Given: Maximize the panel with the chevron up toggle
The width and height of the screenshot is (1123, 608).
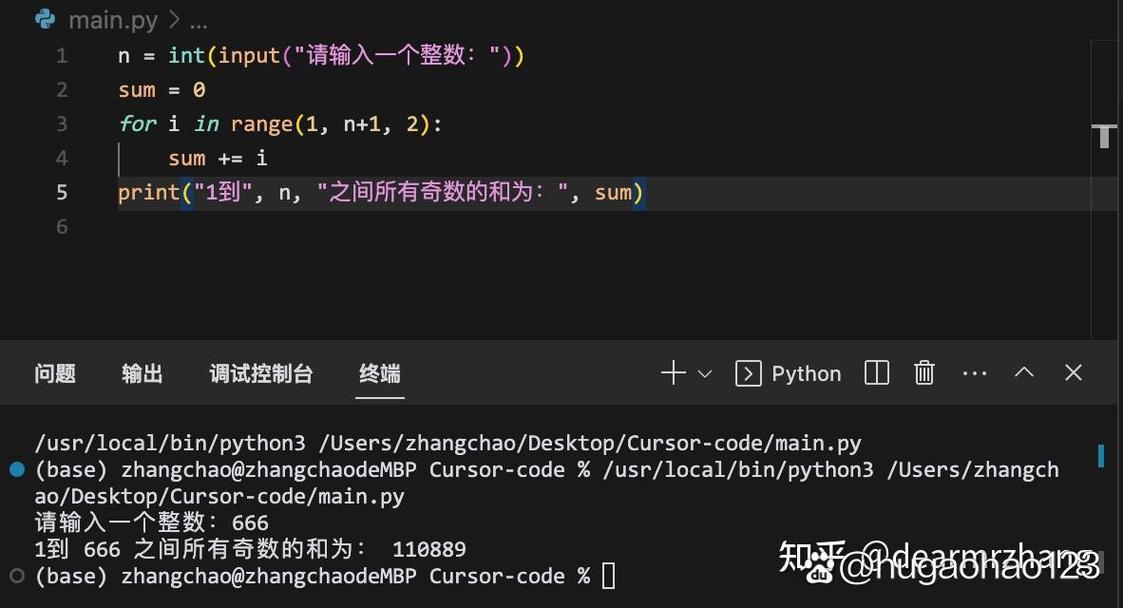Looking at the screenshot, I should click(x=1024, y=372).
